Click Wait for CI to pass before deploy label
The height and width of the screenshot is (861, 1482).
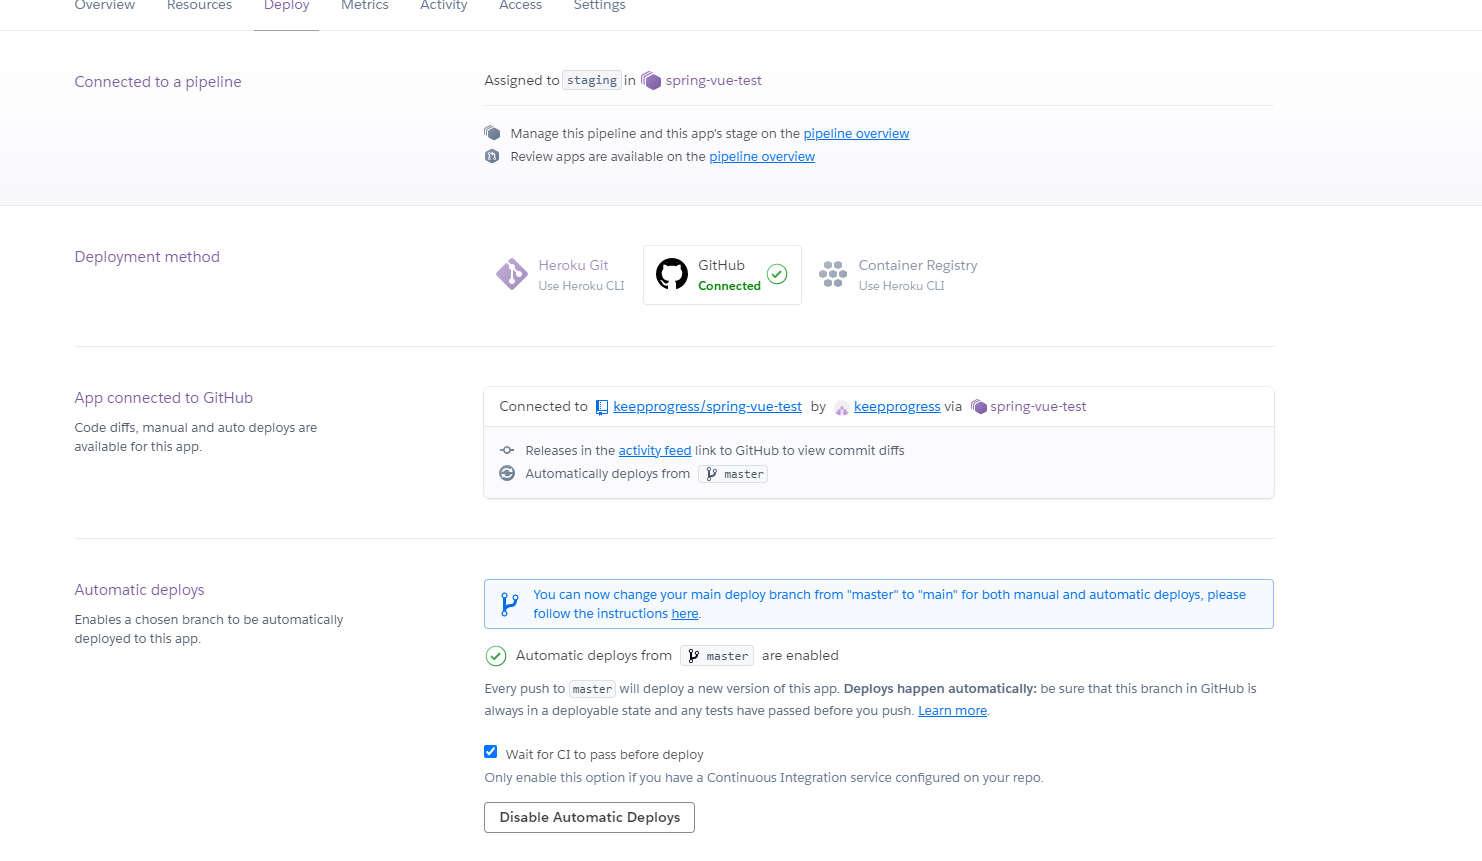point(604,755)
